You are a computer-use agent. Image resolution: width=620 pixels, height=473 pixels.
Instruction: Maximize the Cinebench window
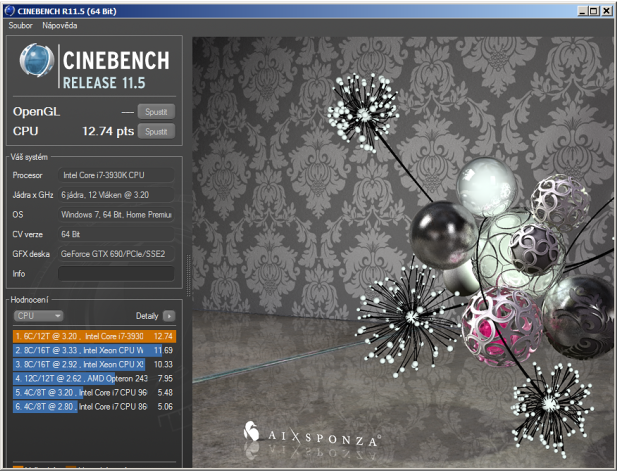(x=594, y=11)
